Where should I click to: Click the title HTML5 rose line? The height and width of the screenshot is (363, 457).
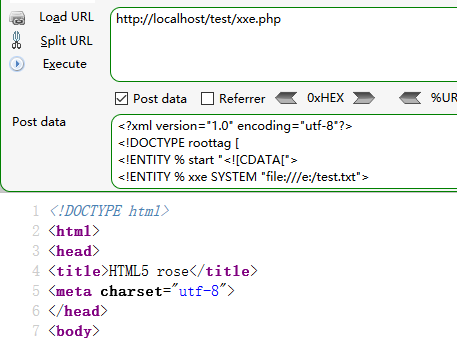(153, 271)
